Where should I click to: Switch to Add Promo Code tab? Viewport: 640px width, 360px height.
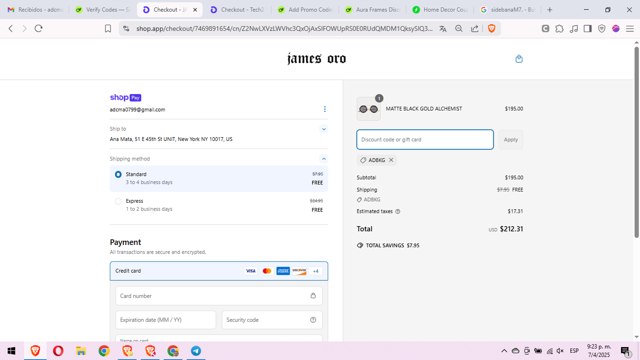tap(304, 9)
